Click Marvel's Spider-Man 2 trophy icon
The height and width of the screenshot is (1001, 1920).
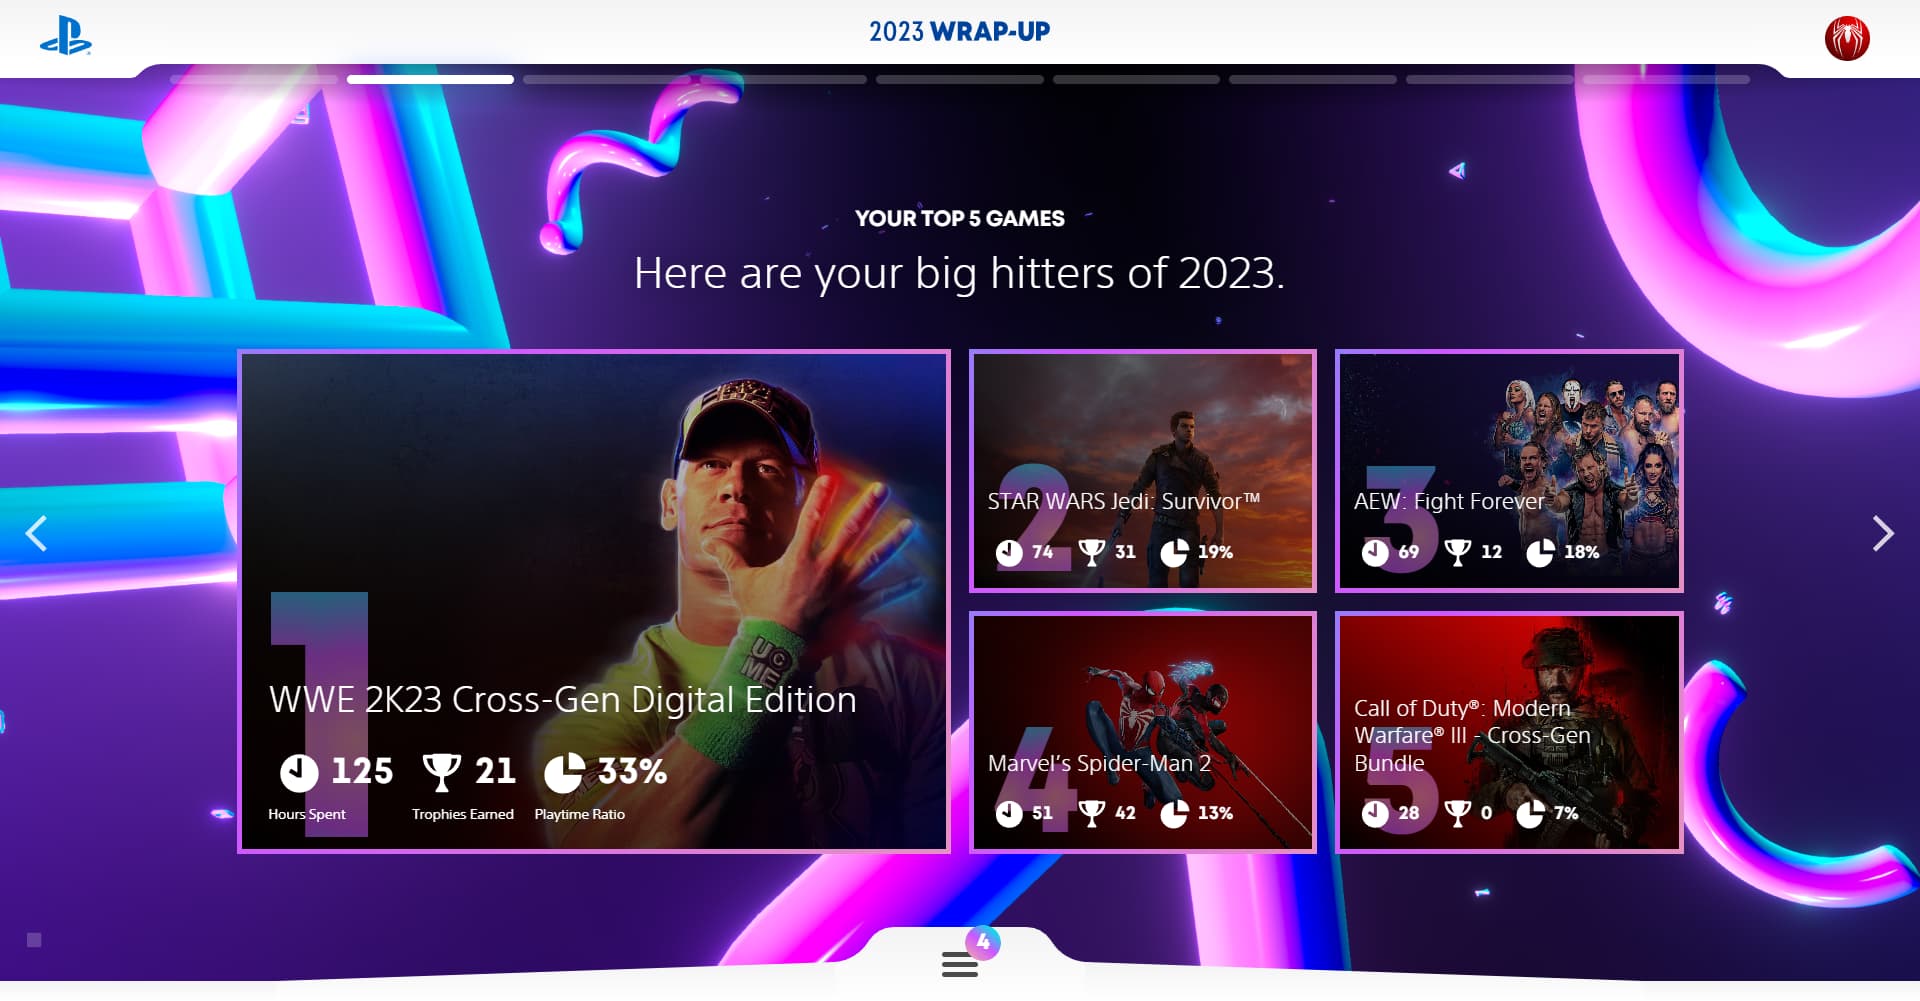click(1092, 813)
